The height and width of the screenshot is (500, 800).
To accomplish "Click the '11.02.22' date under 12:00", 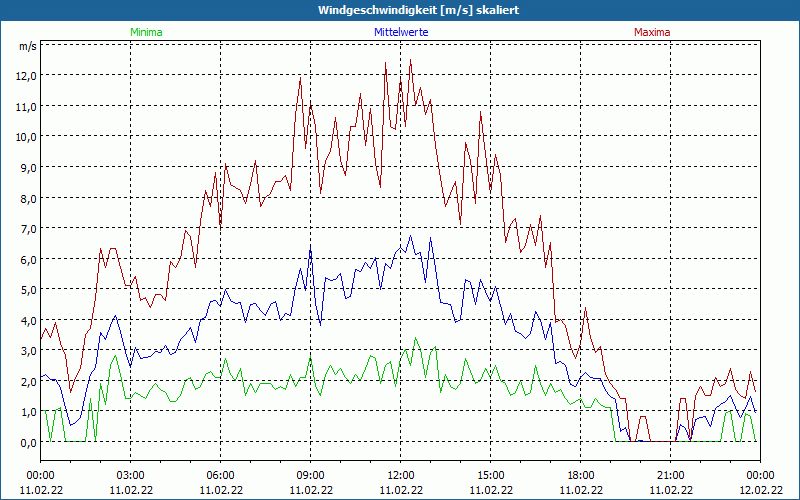I will [x=401, y=490].
